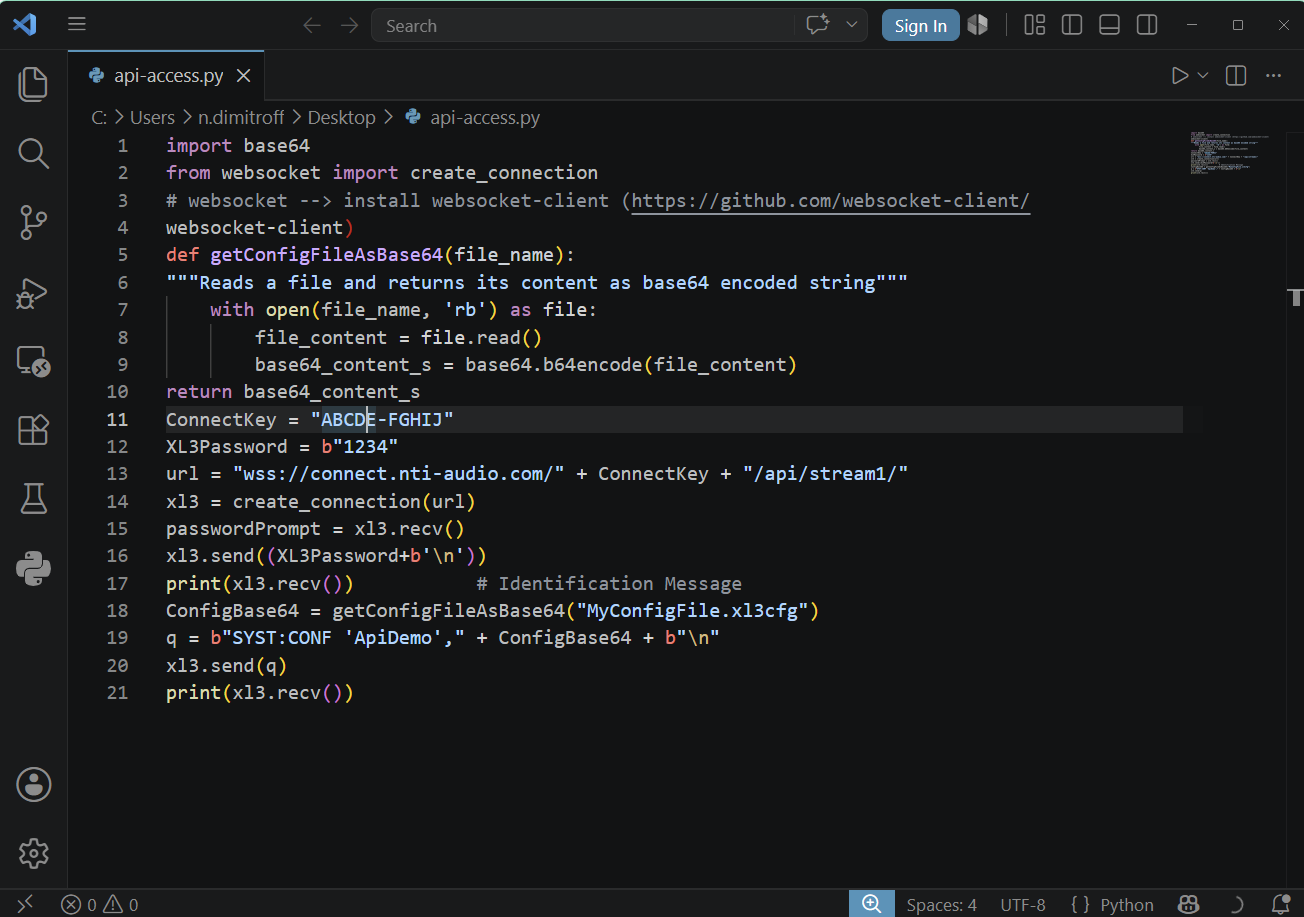Change encoding via UTF-8
Viewport: 1304px width, 917px height.
[1023, 904]
